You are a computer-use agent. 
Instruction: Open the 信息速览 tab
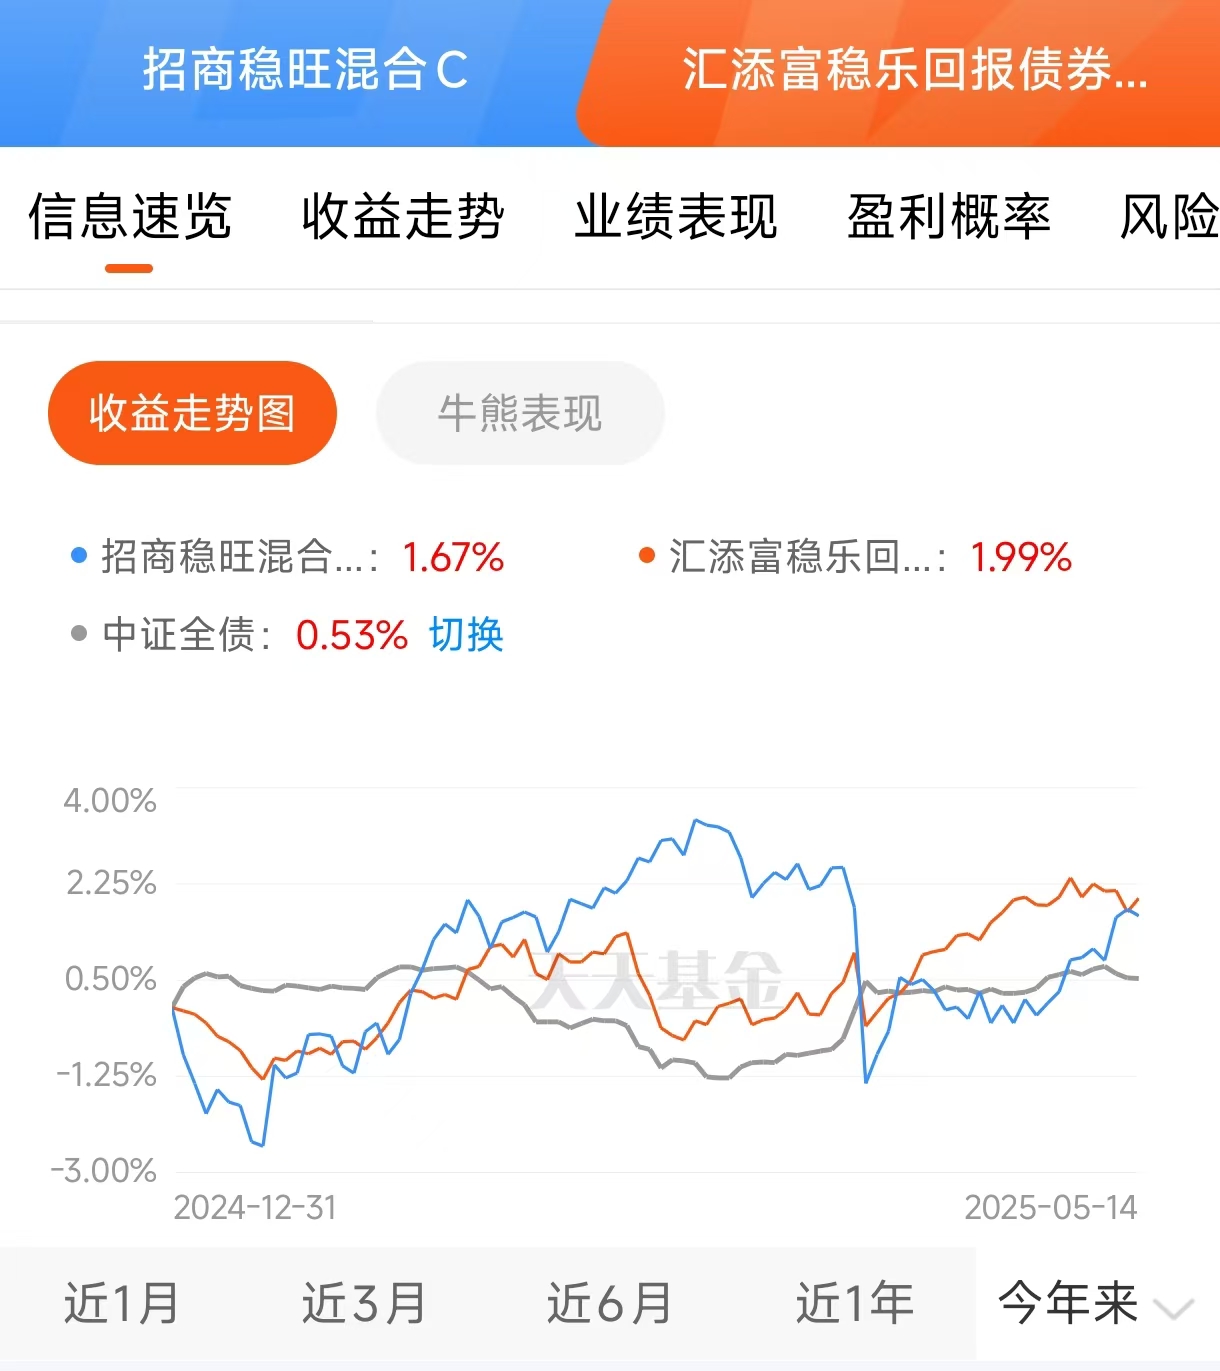click(x=130, y=216)
